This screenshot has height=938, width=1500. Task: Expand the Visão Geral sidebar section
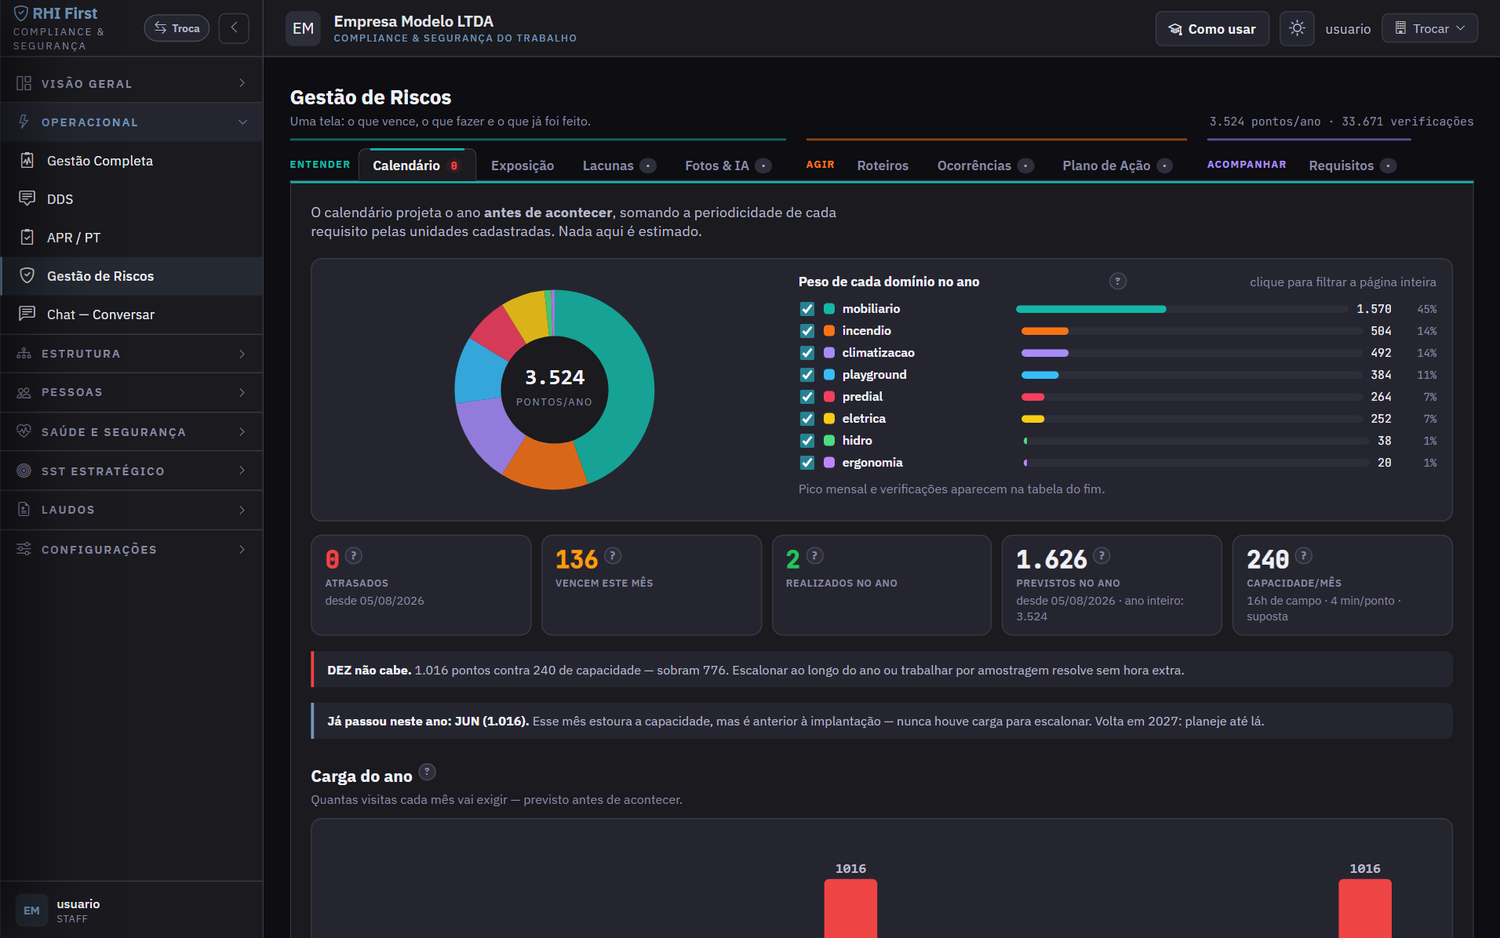(131, 84)
